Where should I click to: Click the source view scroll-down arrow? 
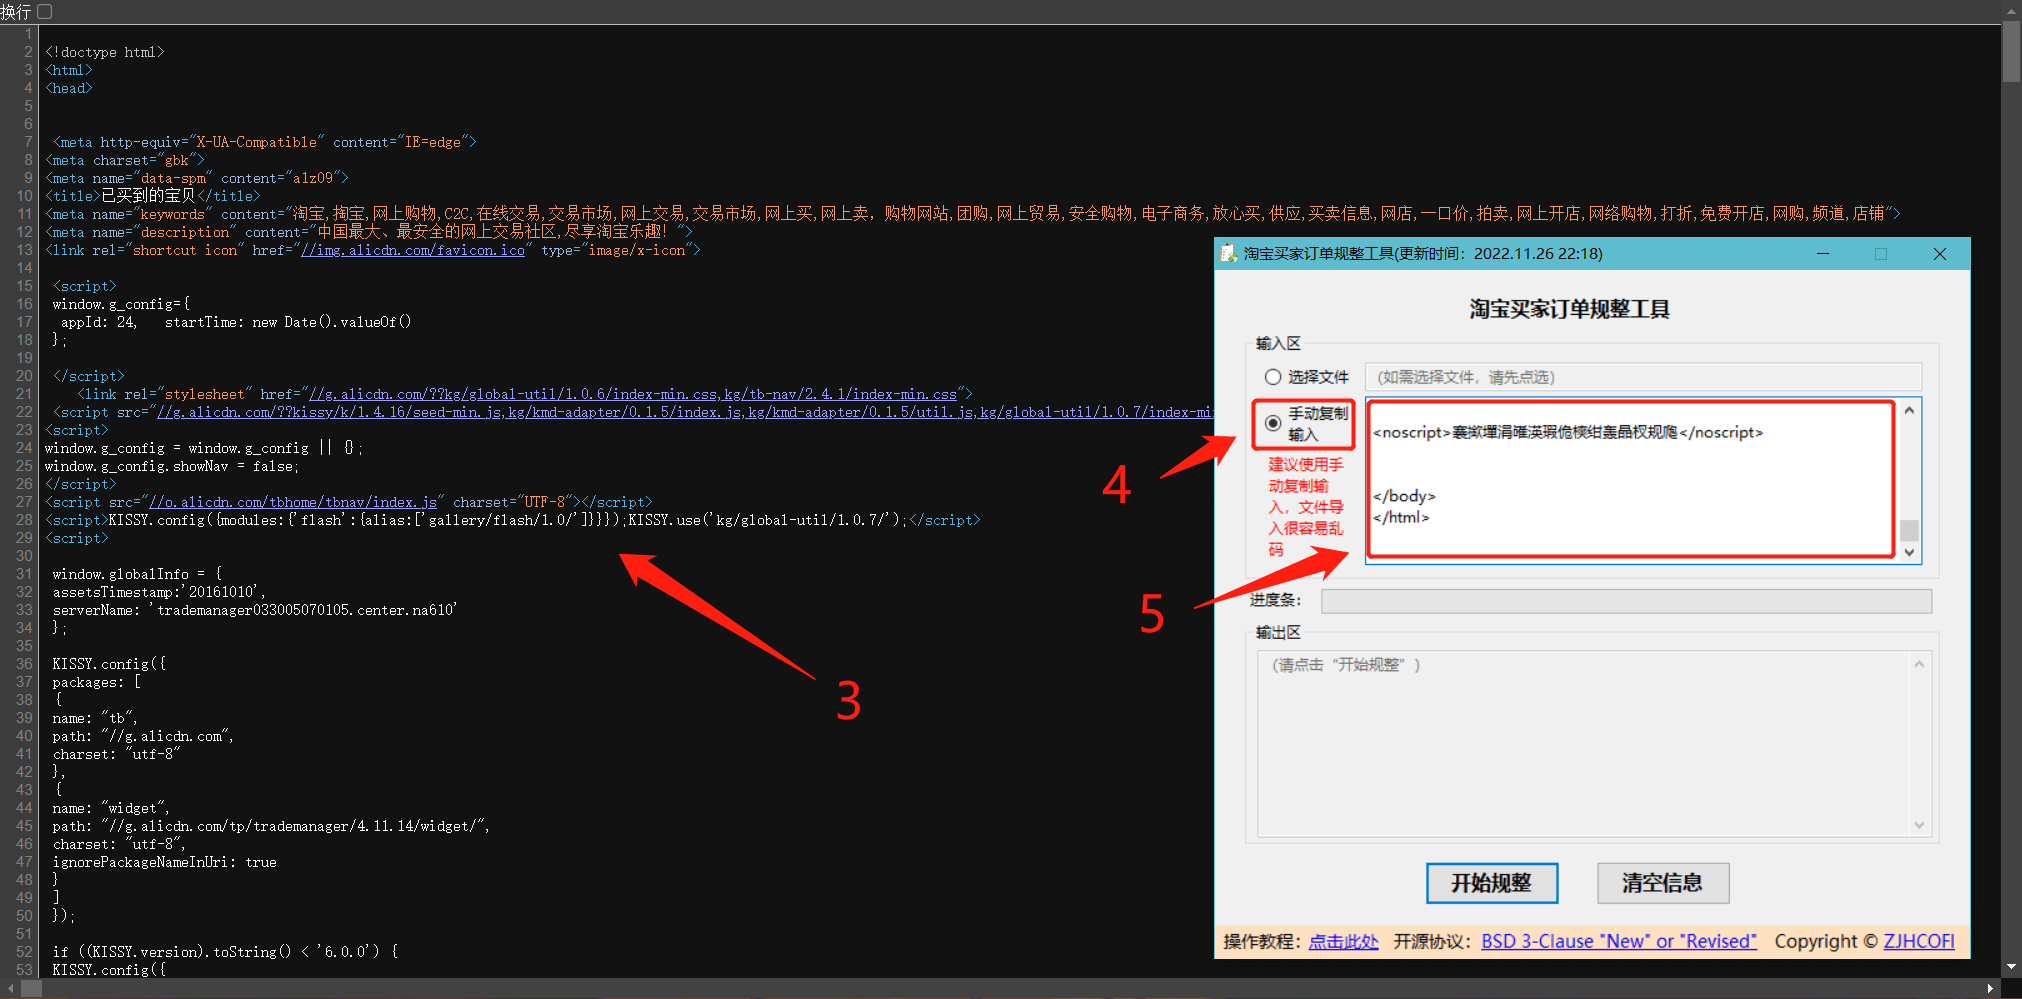2011,967
